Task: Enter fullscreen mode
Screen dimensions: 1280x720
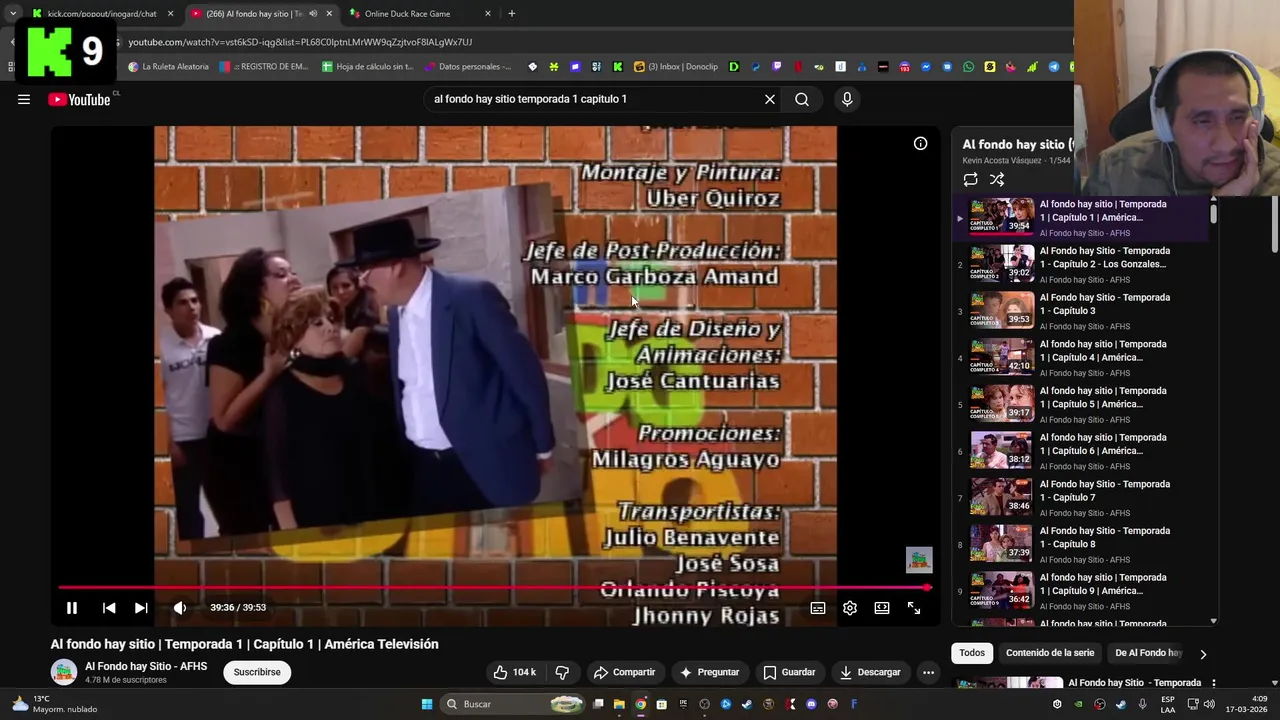Action: point(914,607)
